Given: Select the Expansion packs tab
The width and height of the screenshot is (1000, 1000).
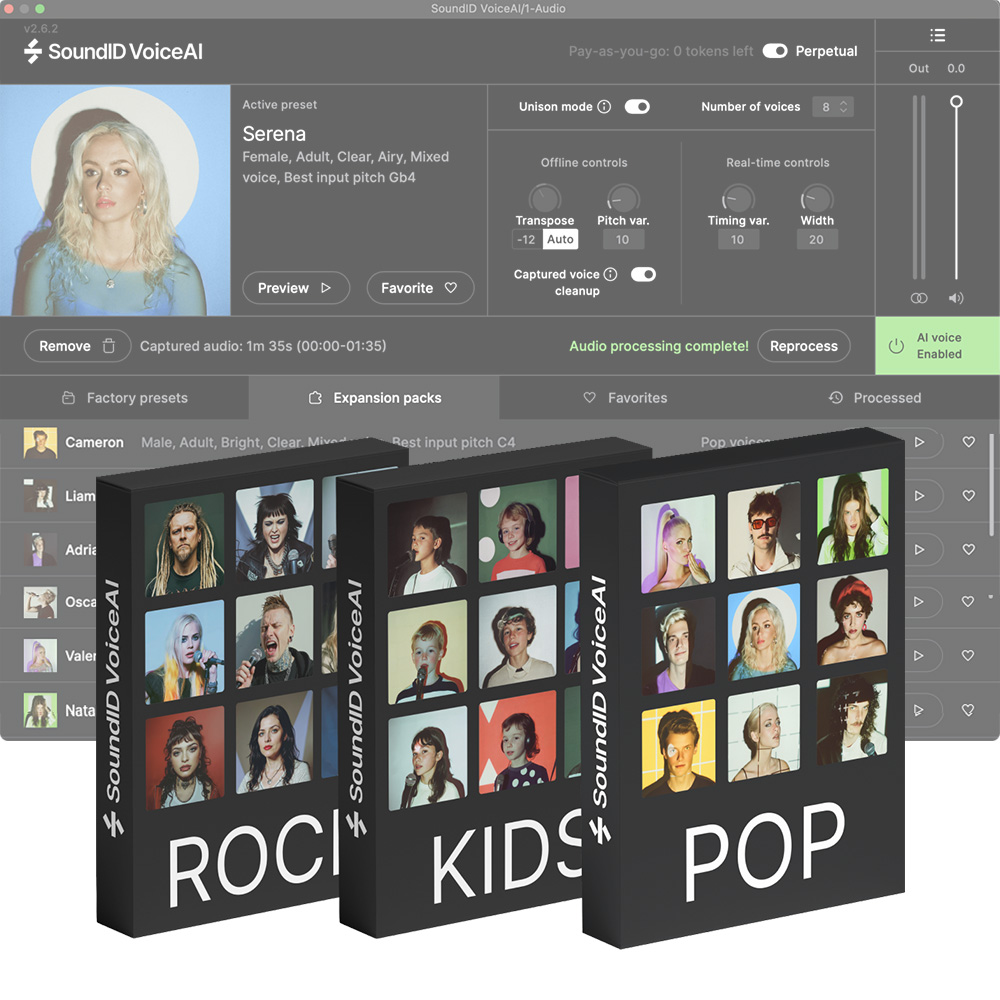Looking at the screenshot, I should [x=374, y=398].
